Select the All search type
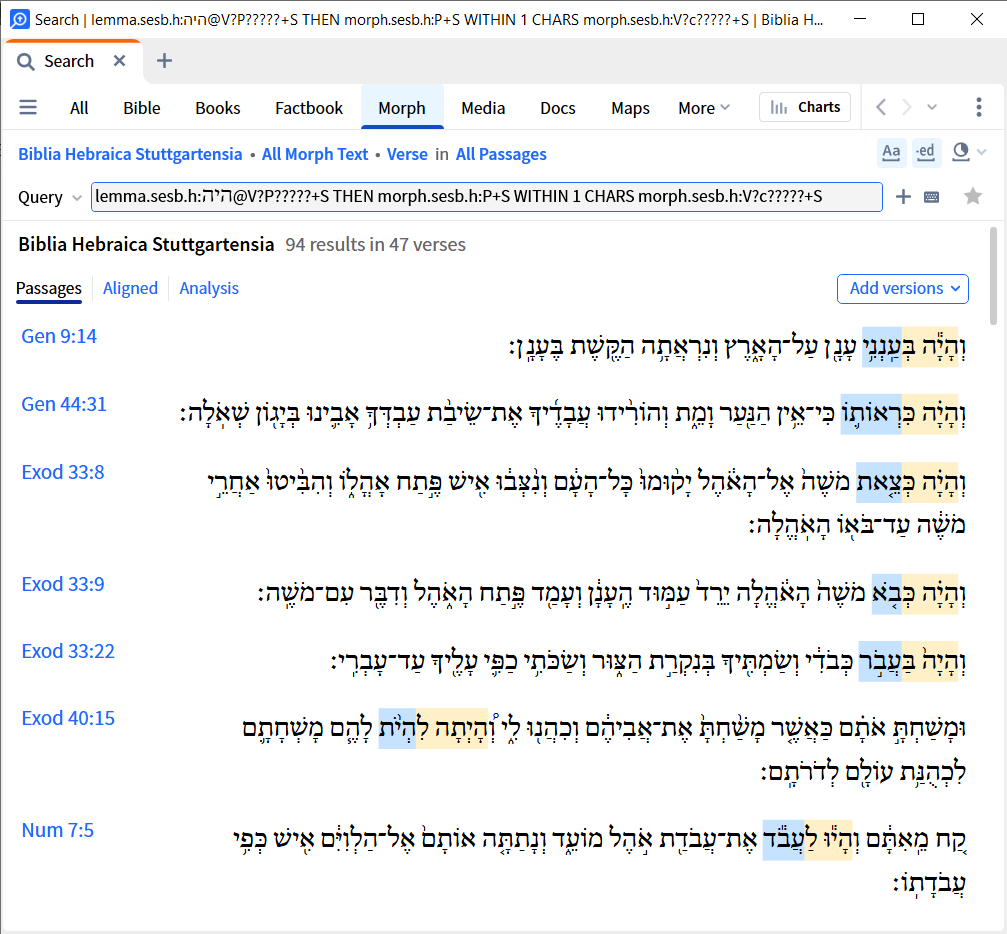The width and height of the screenshot is (1007, 934). tap(79, 108)
